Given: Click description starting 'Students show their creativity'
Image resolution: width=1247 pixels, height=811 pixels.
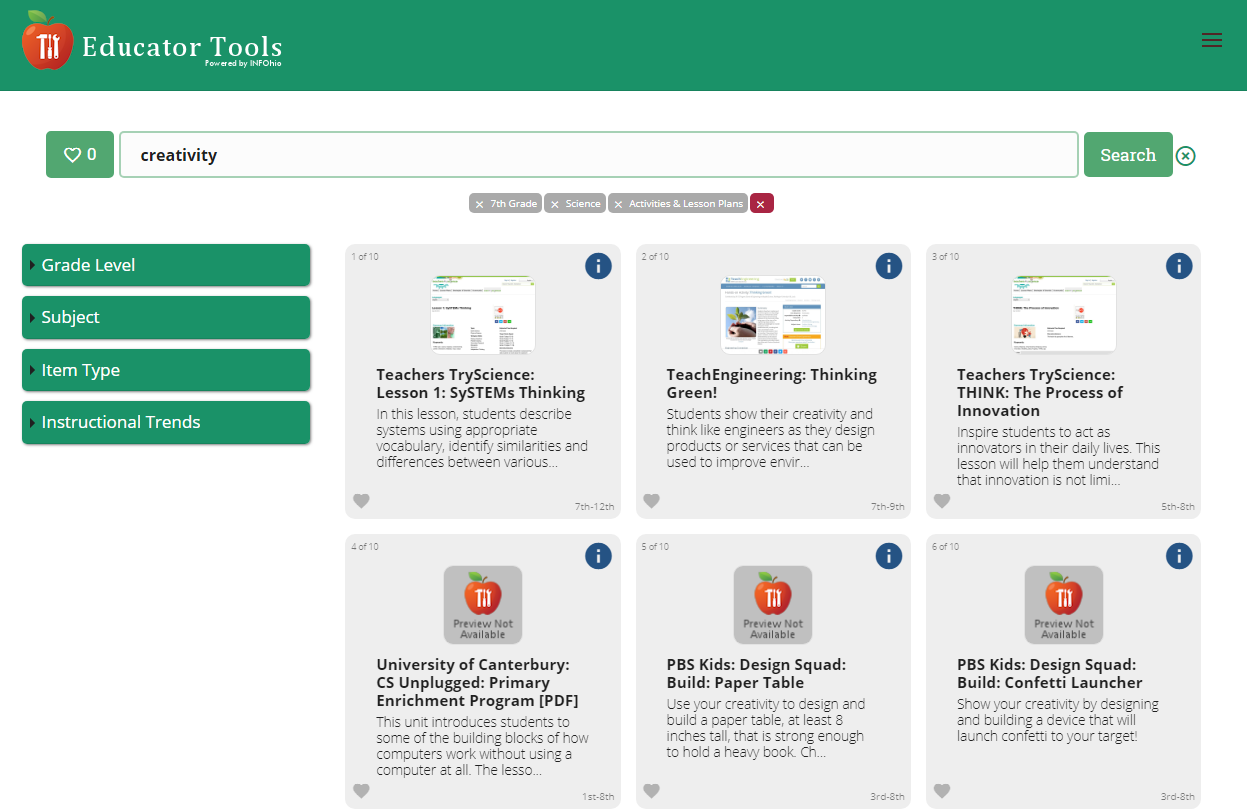Looking at the screenshot, I should [x=770, y=438].
